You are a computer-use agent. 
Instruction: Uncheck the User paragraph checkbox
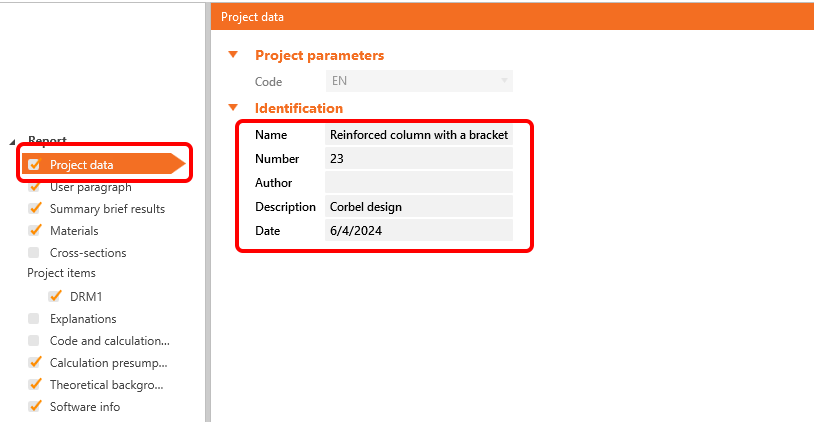pos(34,187)
